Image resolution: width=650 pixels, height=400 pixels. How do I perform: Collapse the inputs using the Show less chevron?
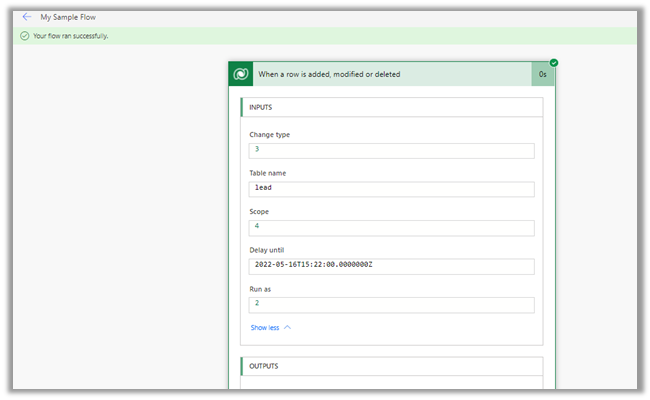(287, 327)
